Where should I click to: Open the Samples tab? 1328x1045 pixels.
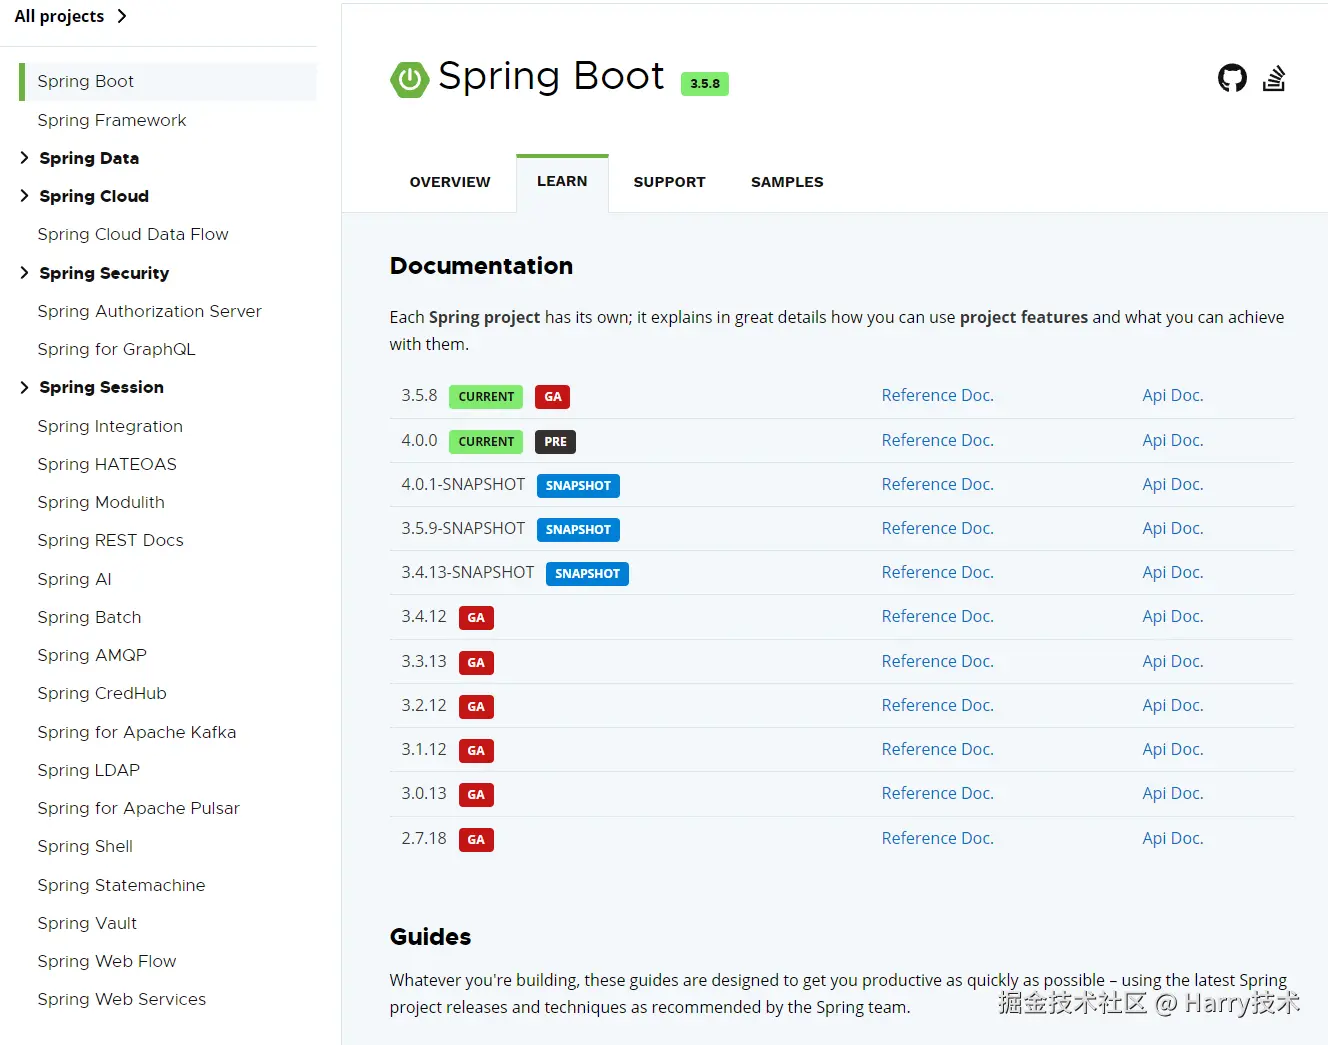pyautogui.click(x=787, y=182)
